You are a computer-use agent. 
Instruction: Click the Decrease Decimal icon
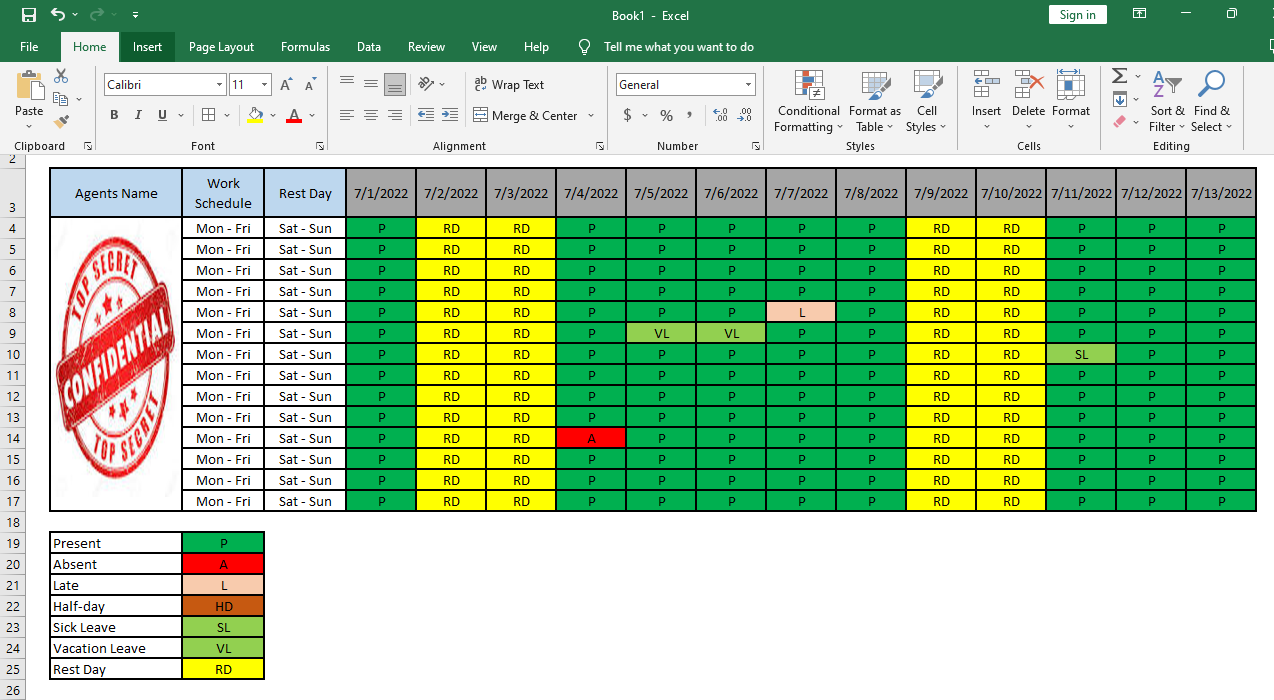pyautogui.click(x=744, y=115)
